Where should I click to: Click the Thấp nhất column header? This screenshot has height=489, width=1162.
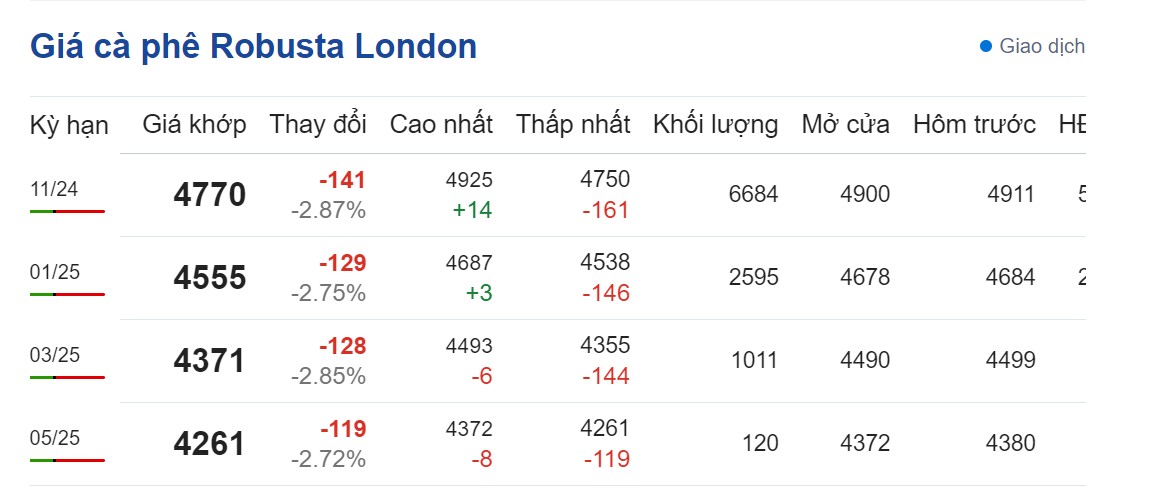click(x=573, y=125)
